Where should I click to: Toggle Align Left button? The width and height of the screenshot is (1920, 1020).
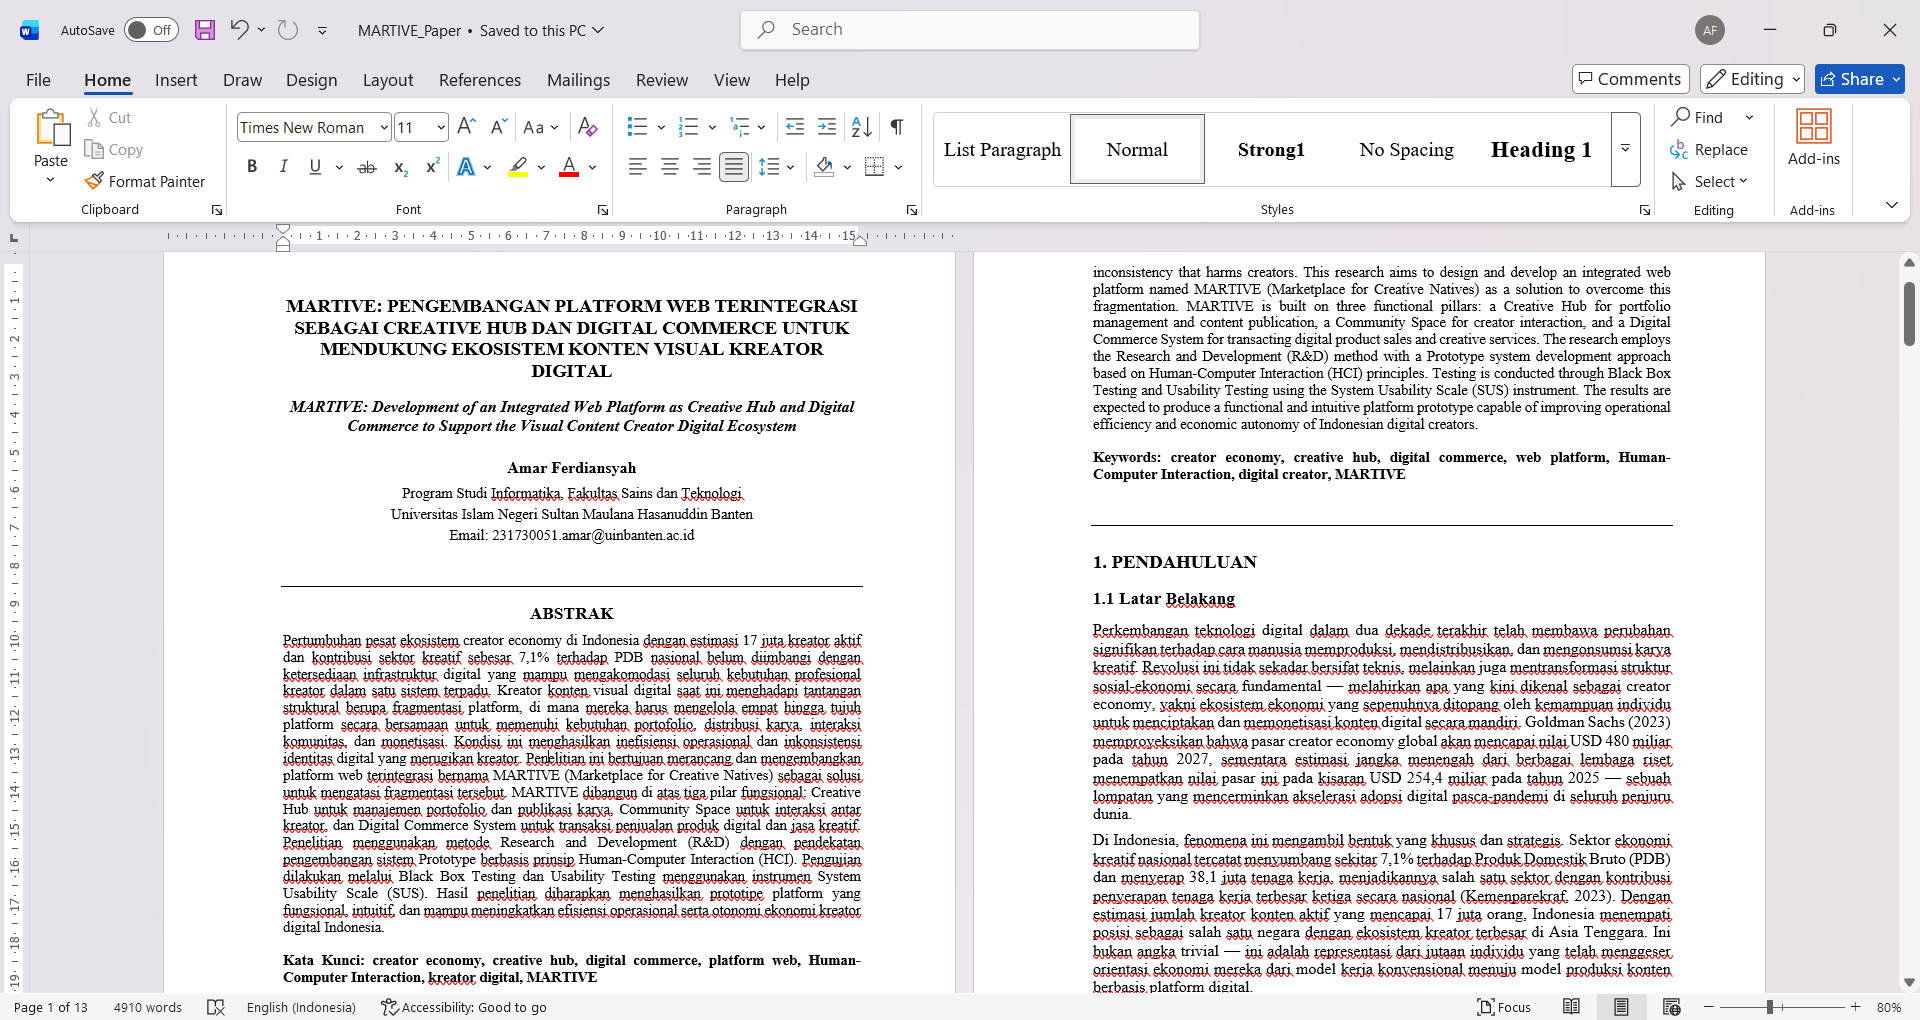tap(638, 167)
